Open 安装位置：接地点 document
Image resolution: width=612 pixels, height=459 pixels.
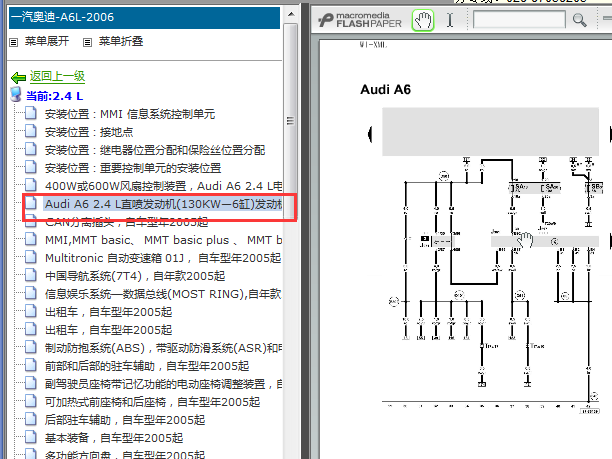tap(89, 132)
